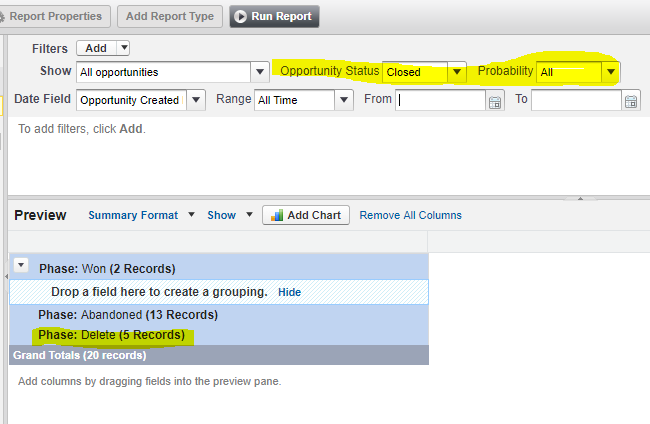Expand the Show opportunities dropdown
The height and width of the screenshot is (424, 650).
(261, 72)
